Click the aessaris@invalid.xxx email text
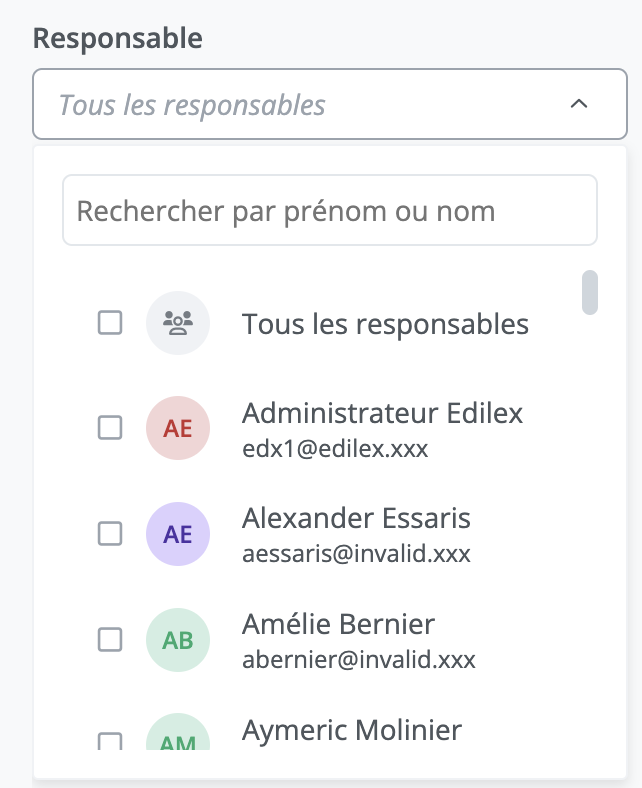This screenshot has height=788, width=642. [x=356, y=554]
